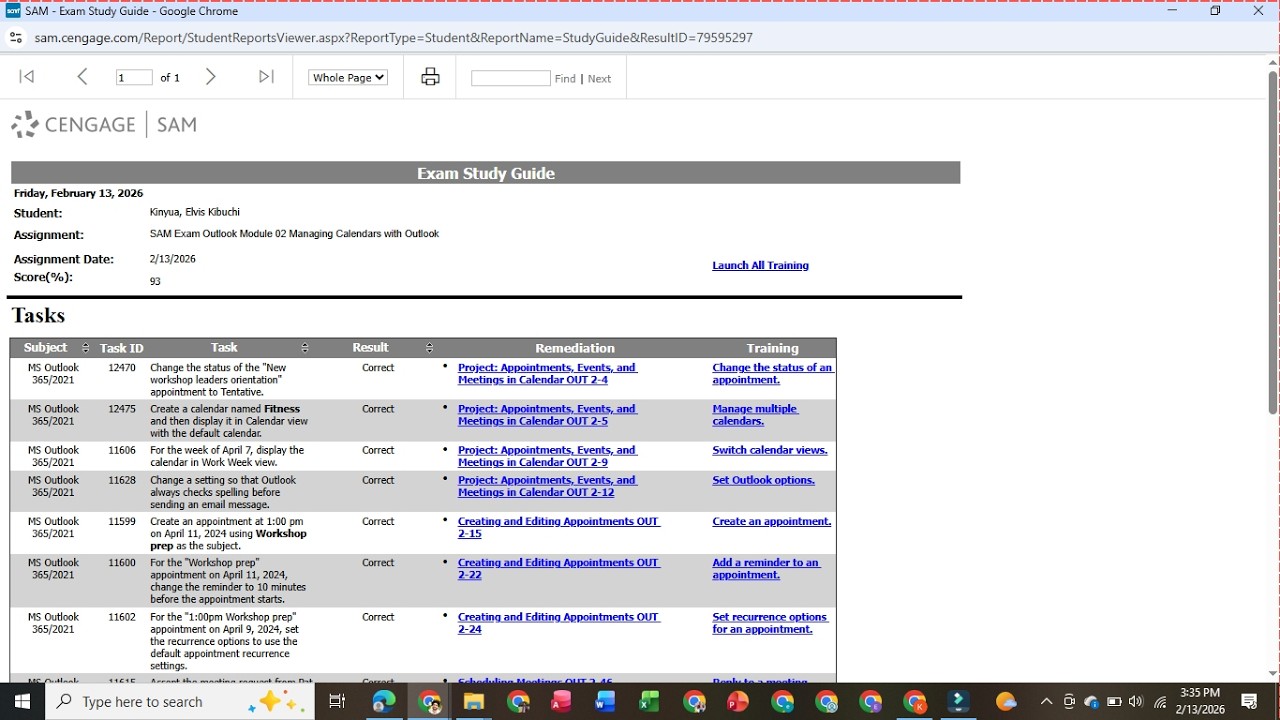Viewport: 1280px width, 720px height.
Task: Click the Cengage SAM logo
Action: (x=104, y=125)
